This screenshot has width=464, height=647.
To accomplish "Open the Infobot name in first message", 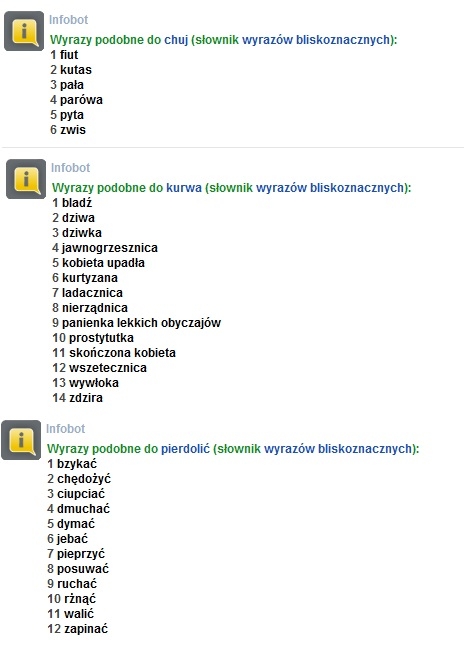I will [x=68, y=19].
